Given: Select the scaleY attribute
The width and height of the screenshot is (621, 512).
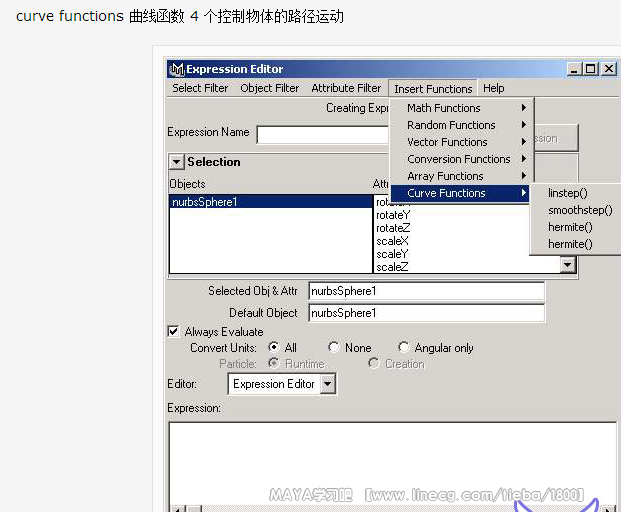Looking at the screenshot, I should pyautogui.click(x=392, y=254).
